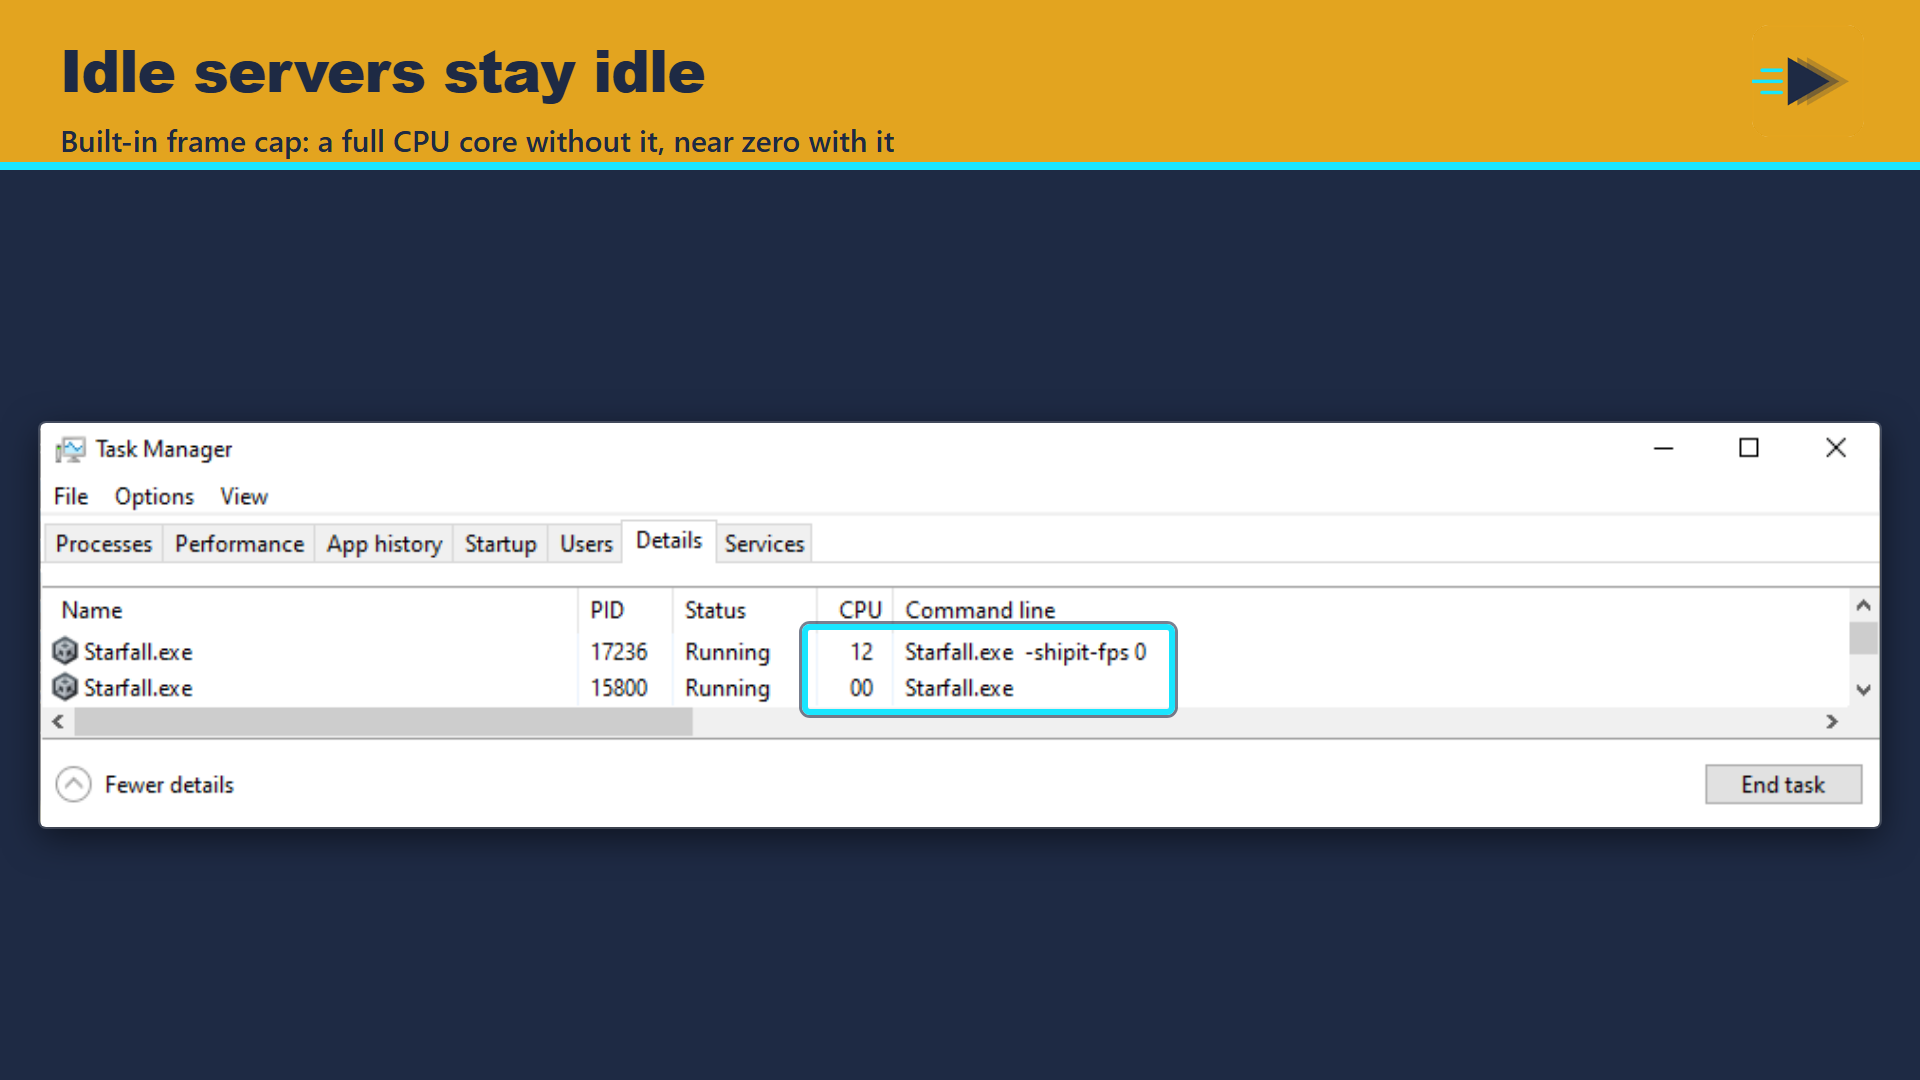
Task: Switch to the Performance tab
Action: [239, 544]
